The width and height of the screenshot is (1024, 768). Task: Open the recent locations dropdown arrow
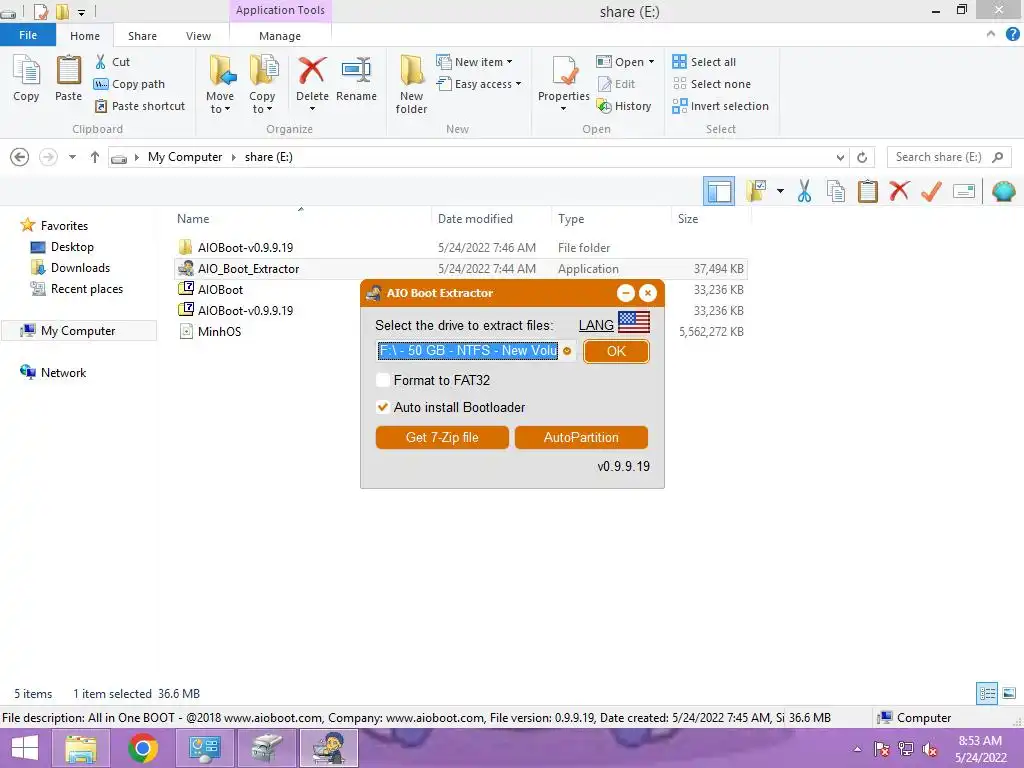click(72, 157)
